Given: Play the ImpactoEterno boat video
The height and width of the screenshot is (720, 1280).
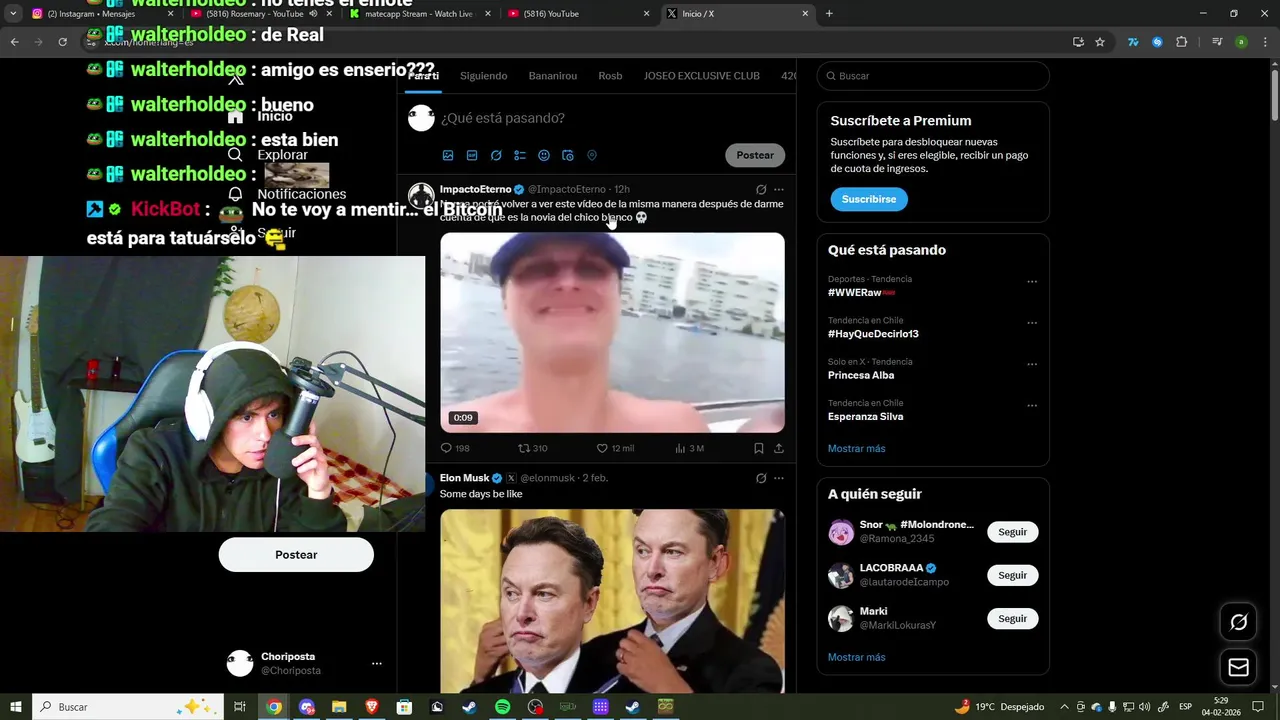Looking at the screenshot, I should (x=612, y=333).
